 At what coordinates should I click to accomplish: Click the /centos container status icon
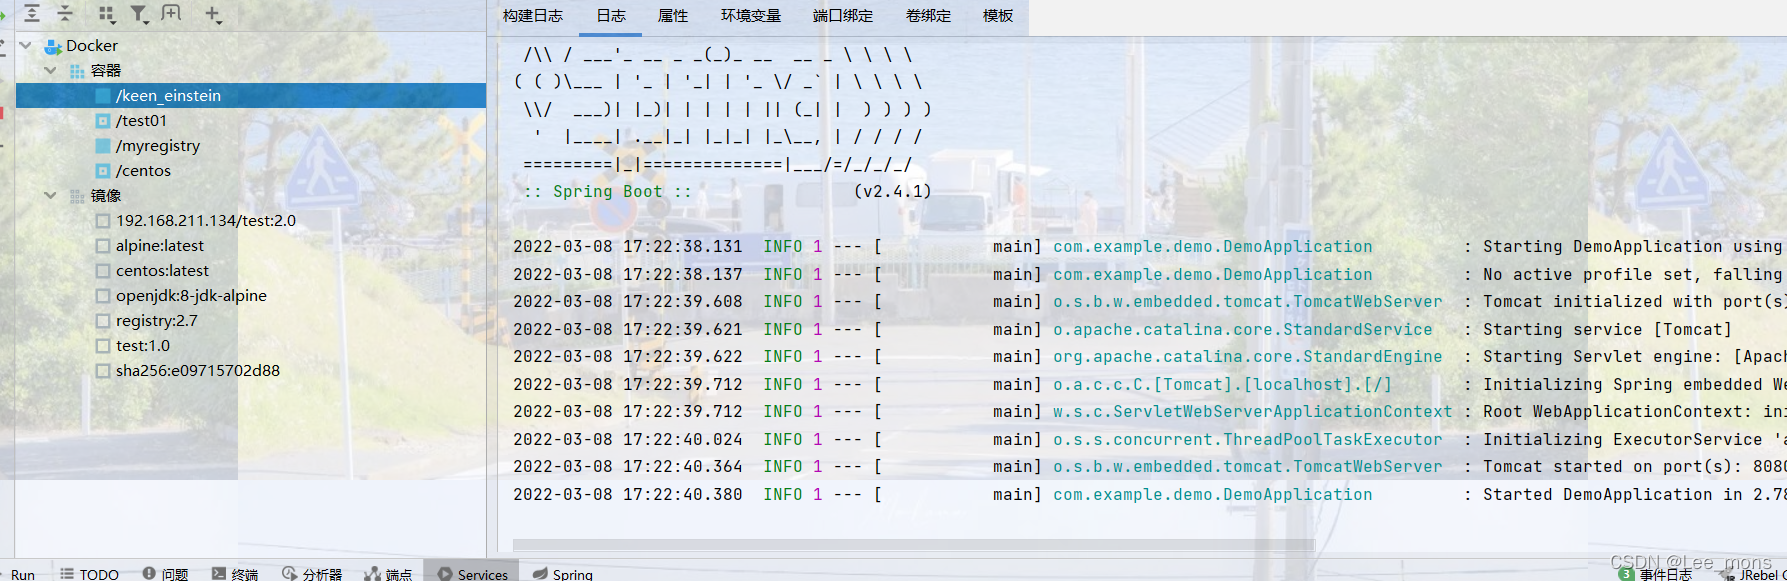point(103,171)
